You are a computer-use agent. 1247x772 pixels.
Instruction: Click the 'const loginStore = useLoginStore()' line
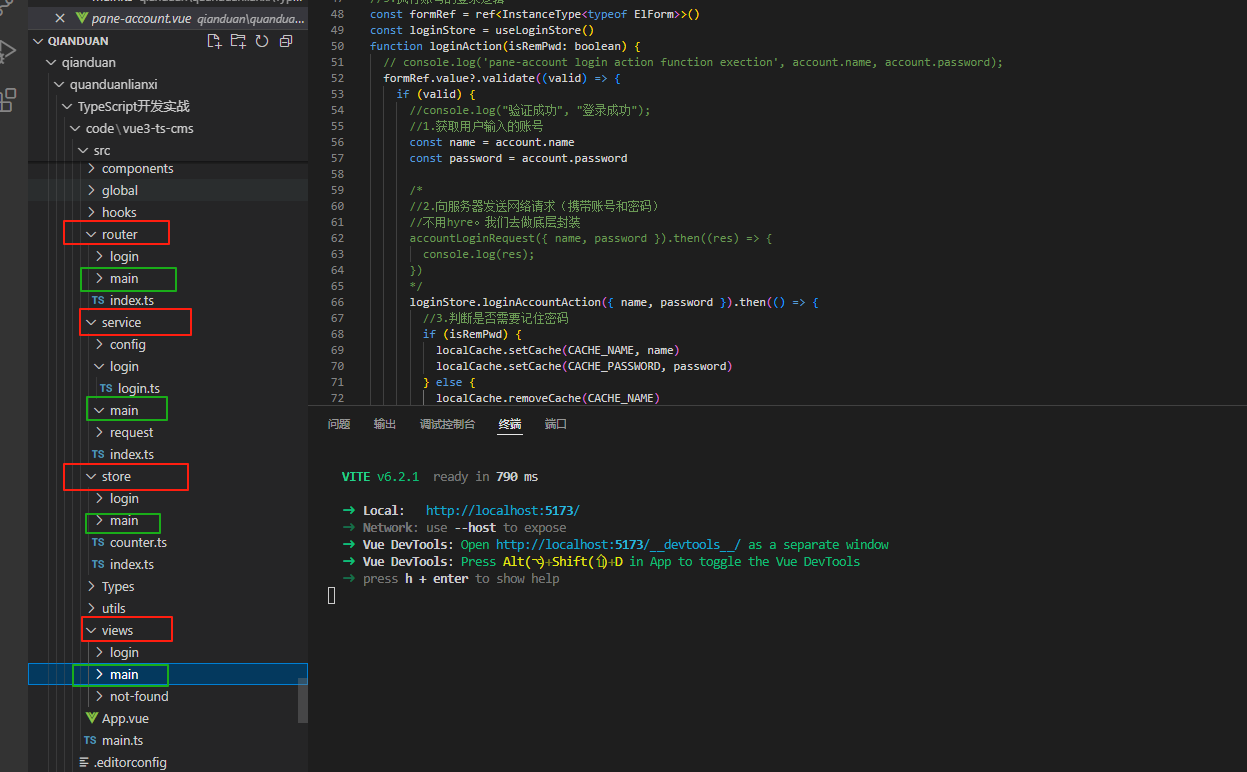pyautogui.click(x=482, y=30)
